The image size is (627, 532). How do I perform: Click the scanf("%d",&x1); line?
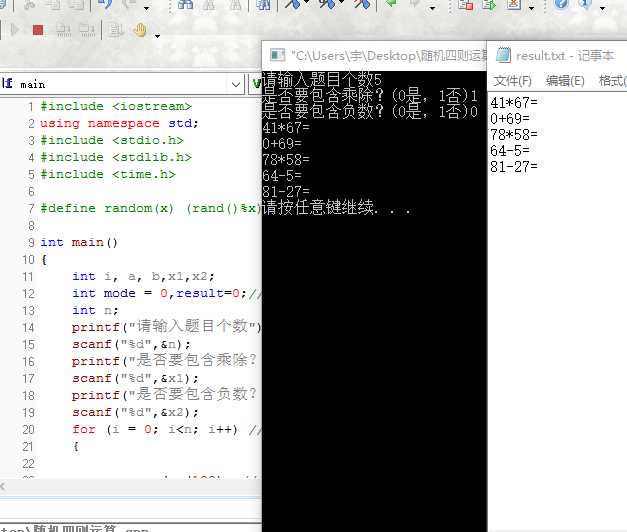pos(135,378)
